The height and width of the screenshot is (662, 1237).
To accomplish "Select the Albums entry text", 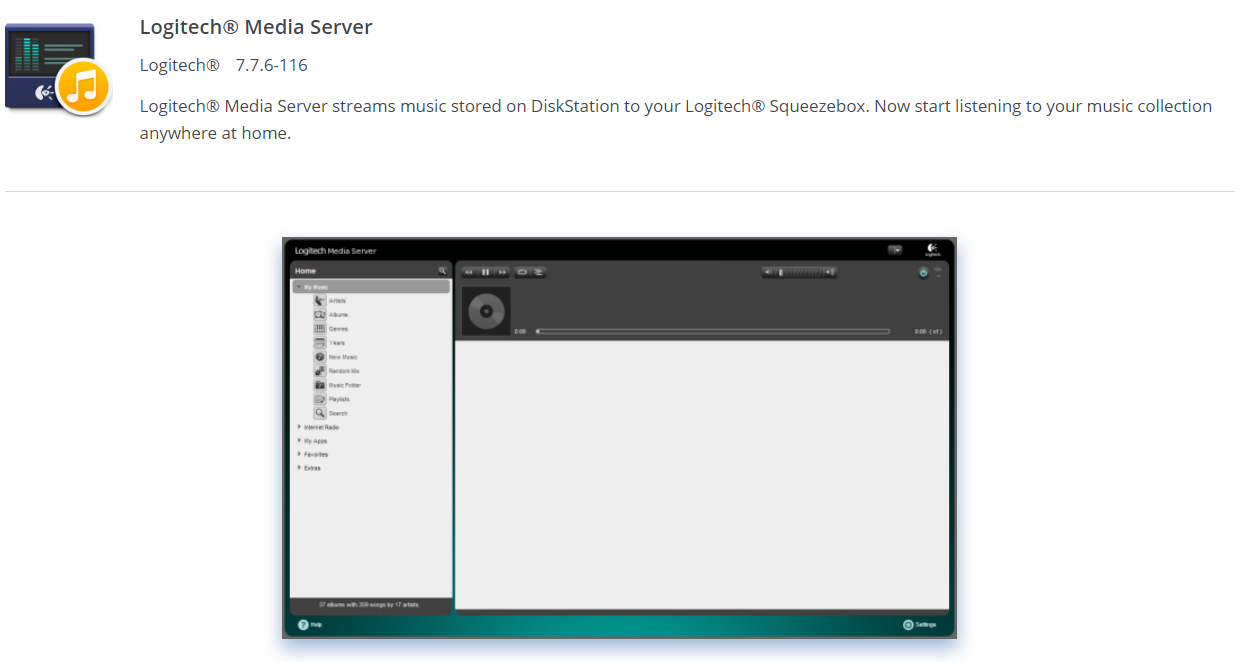I will [x=338, y=315].
